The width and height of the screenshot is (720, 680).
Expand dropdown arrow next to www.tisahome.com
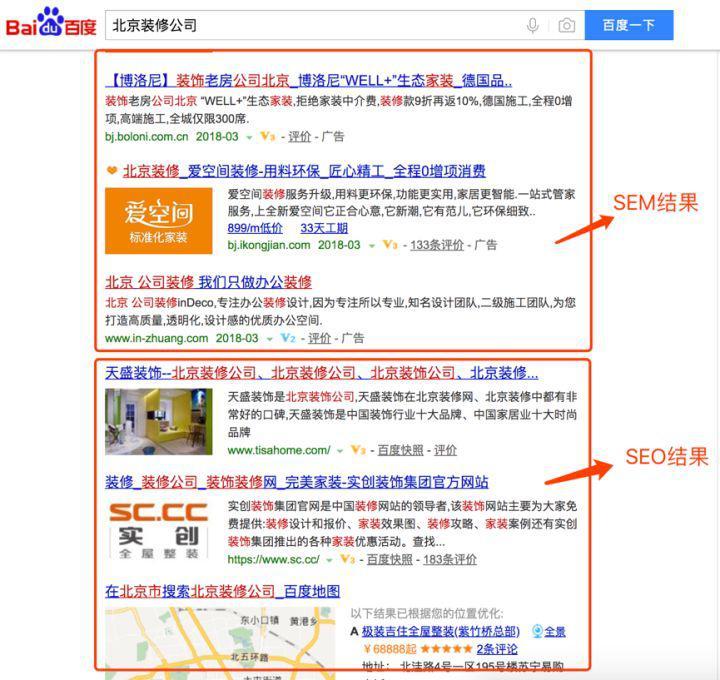pyautogui.click(x=340, y=451)
